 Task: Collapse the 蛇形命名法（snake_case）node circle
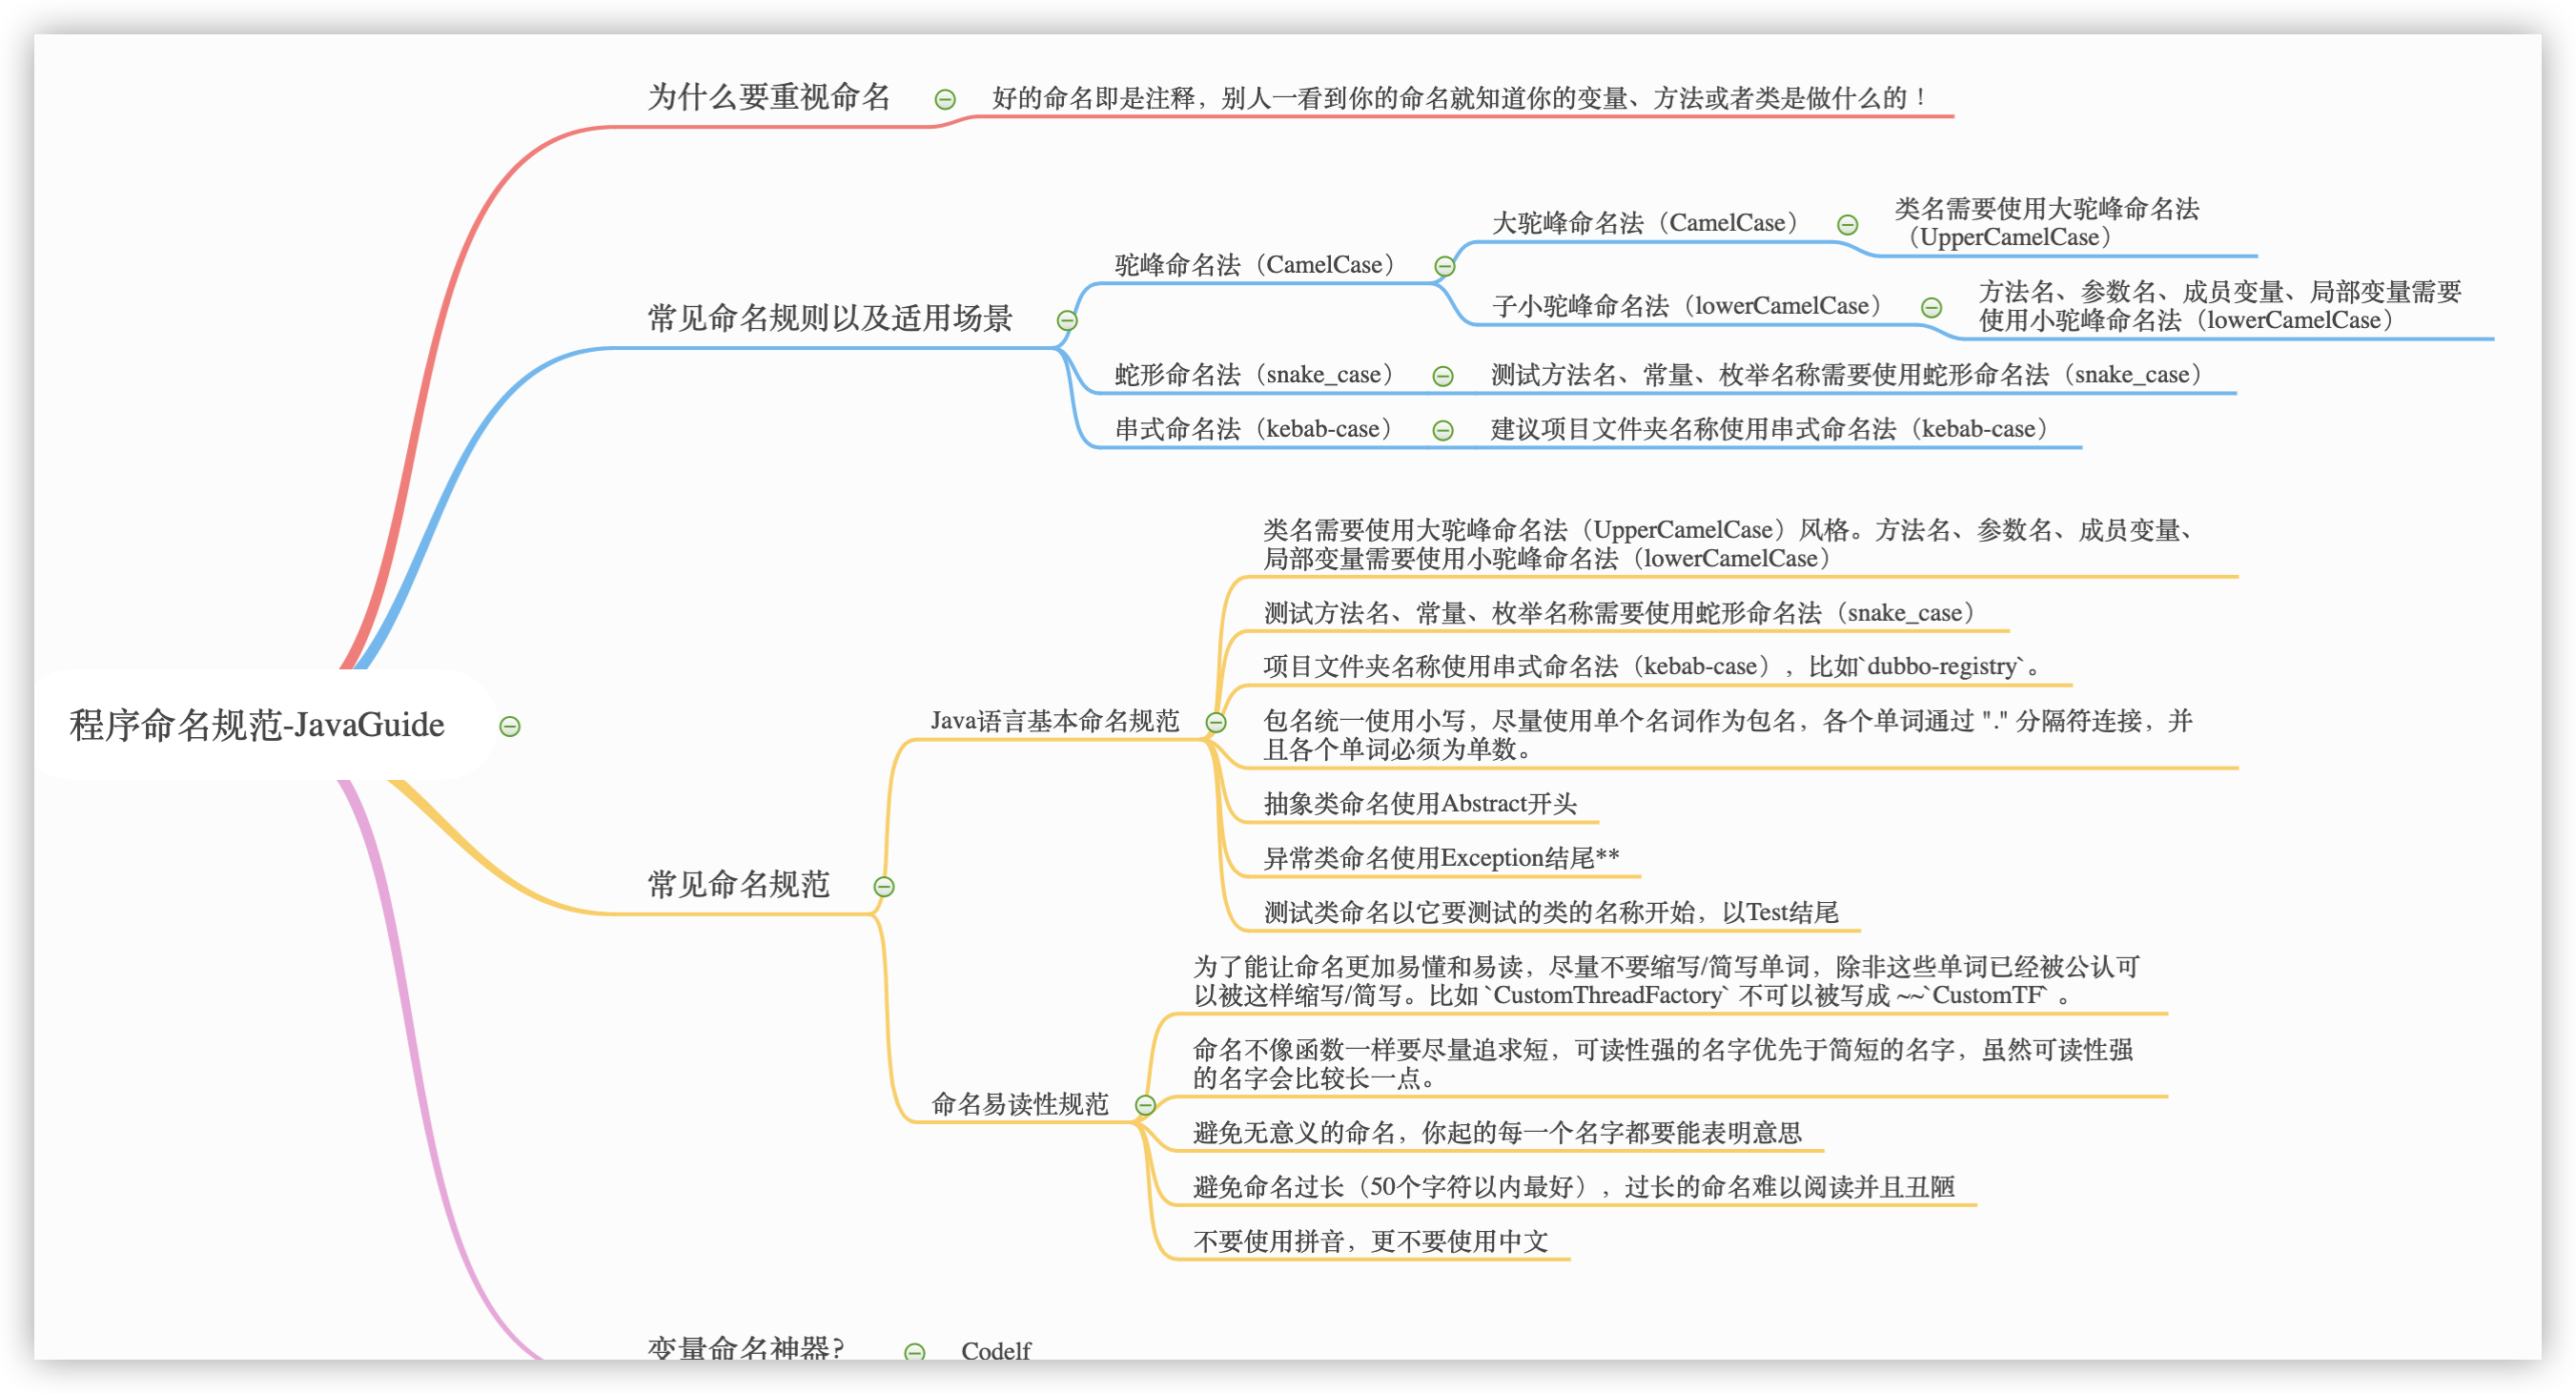point(1443,376)
